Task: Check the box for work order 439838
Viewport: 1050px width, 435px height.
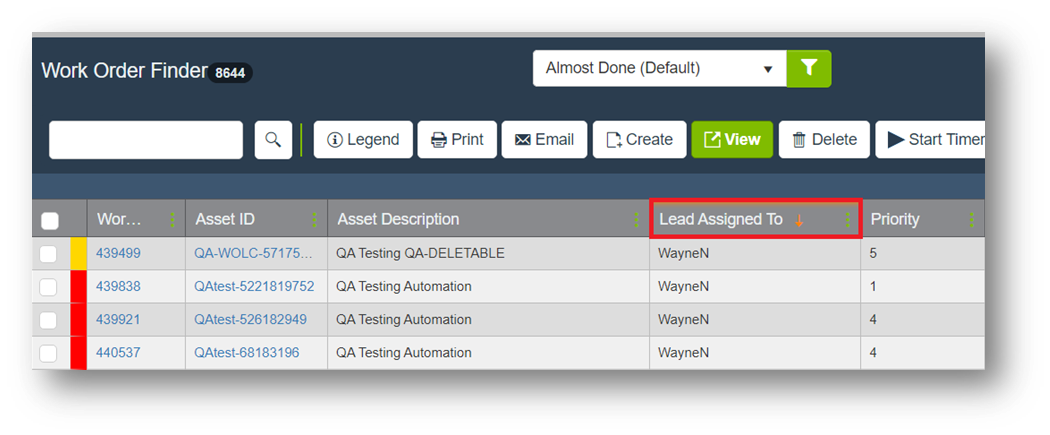Action: [48, 287]
